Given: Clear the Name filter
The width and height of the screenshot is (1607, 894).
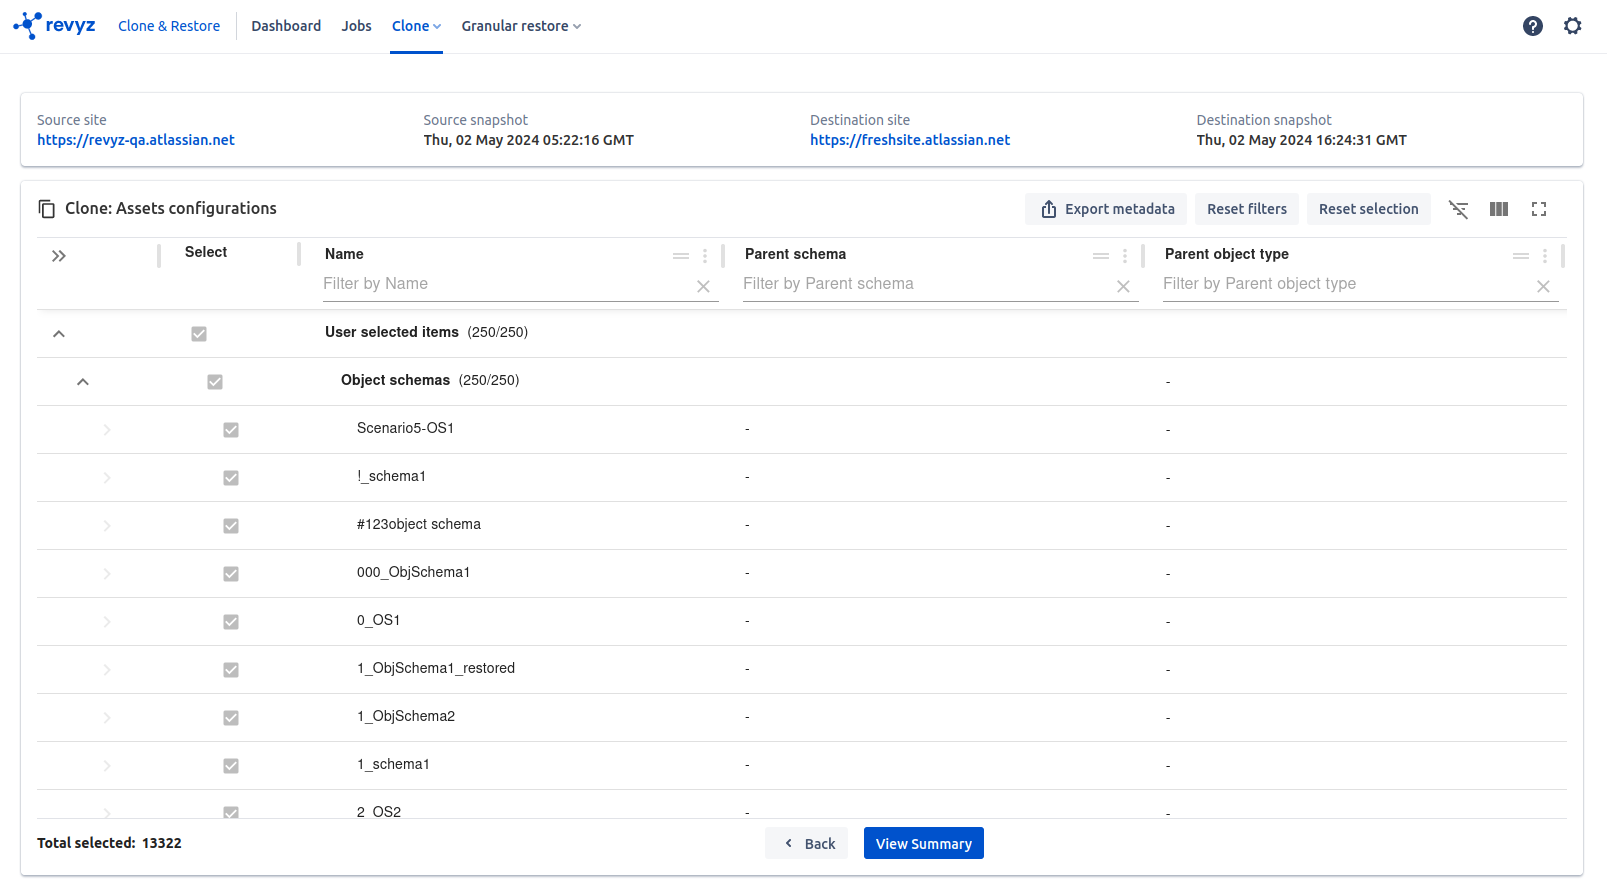Looking at the screenshot, I should coord(703,287).
